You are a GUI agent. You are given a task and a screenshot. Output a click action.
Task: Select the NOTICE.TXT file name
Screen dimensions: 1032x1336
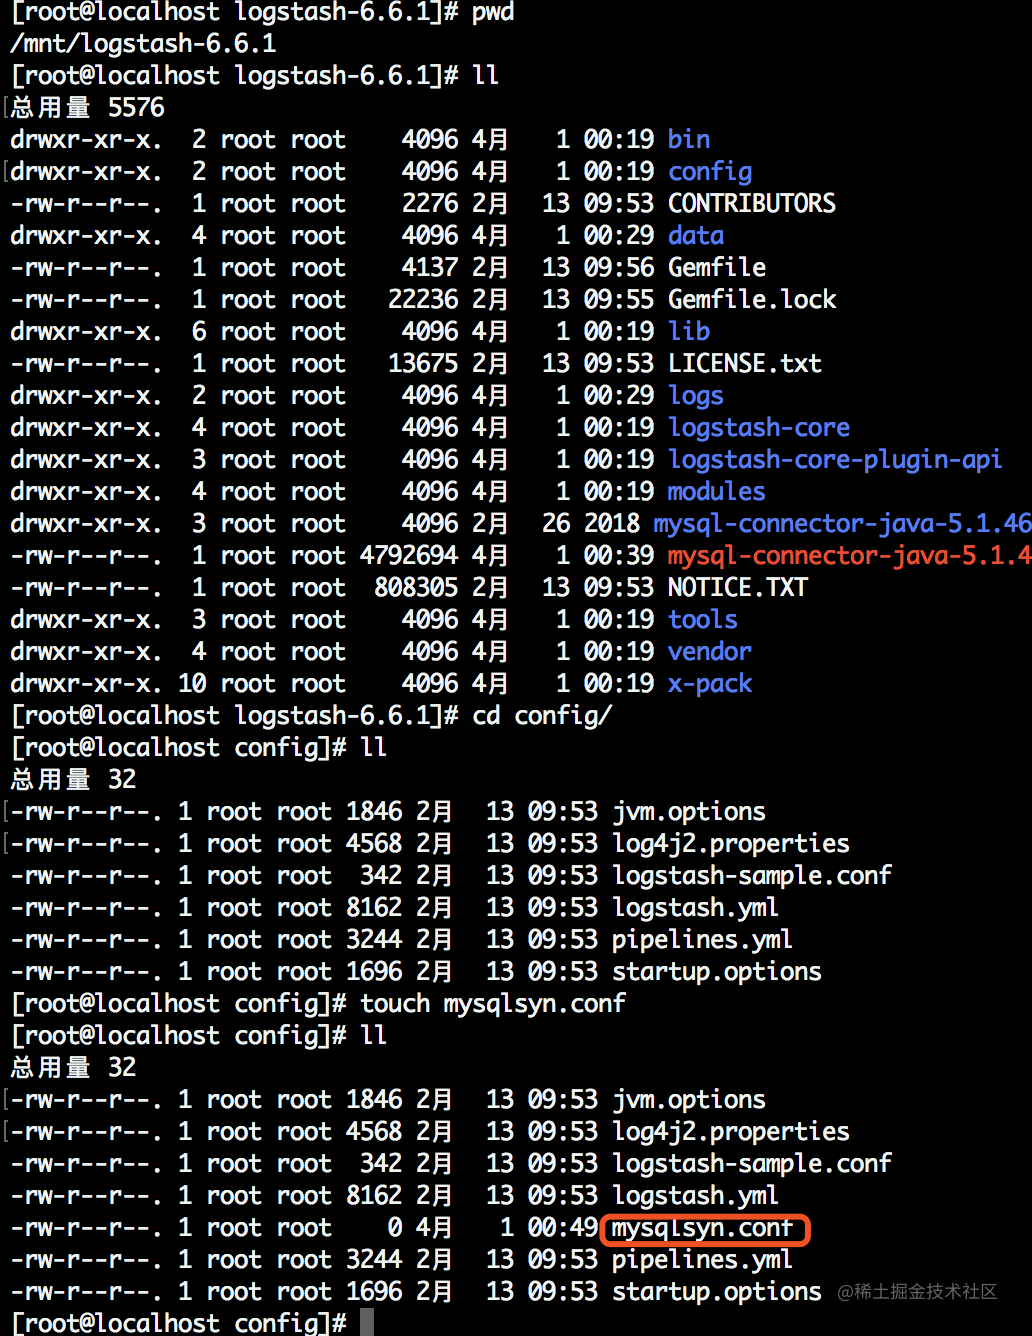click(738, 587)
